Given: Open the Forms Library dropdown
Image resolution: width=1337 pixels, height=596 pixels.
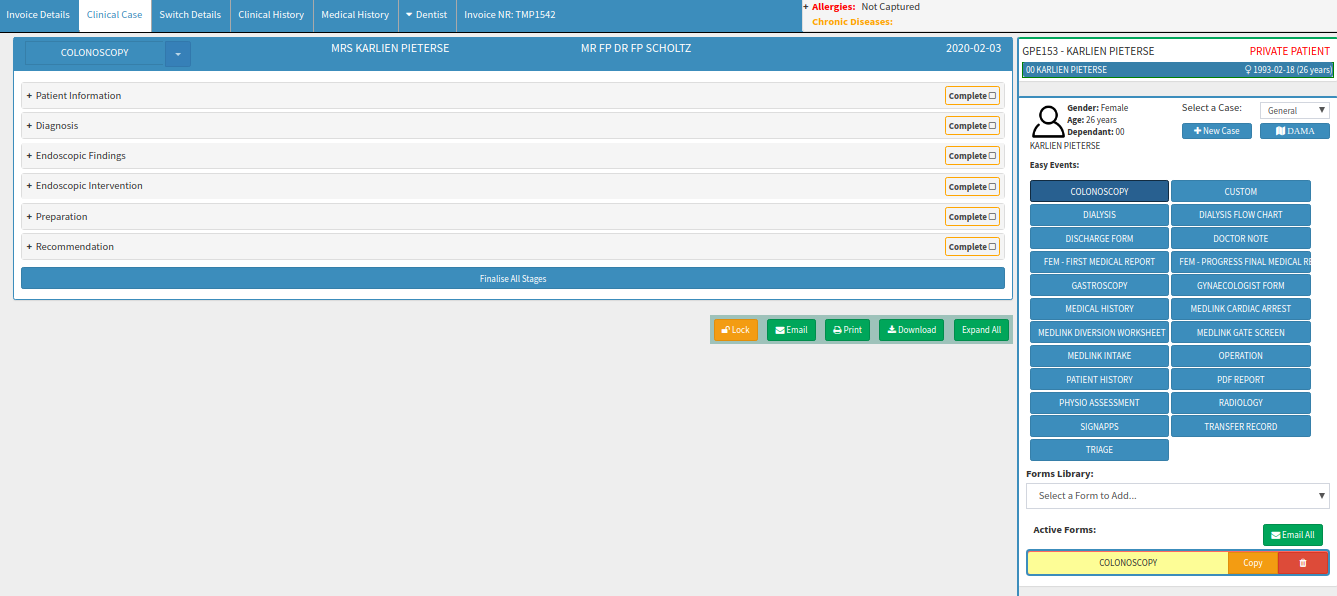Looking at the screenshot, I should [x=1178, y=496].
